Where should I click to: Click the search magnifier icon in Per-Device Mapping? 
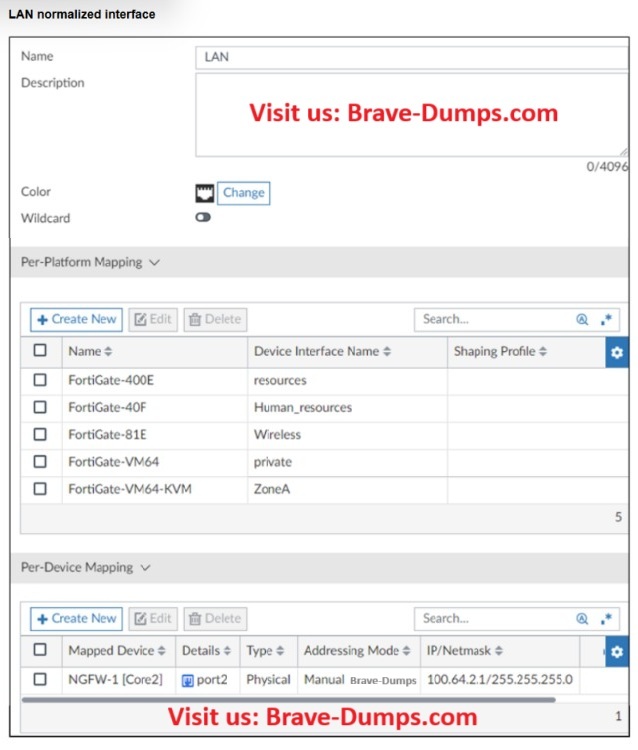click(582, 619)
